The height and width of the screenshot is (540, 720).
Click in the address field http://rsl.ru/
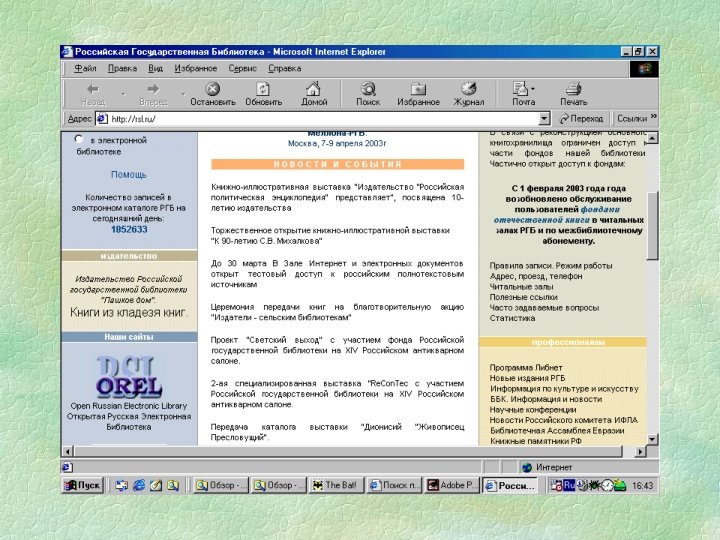point(323,118)
